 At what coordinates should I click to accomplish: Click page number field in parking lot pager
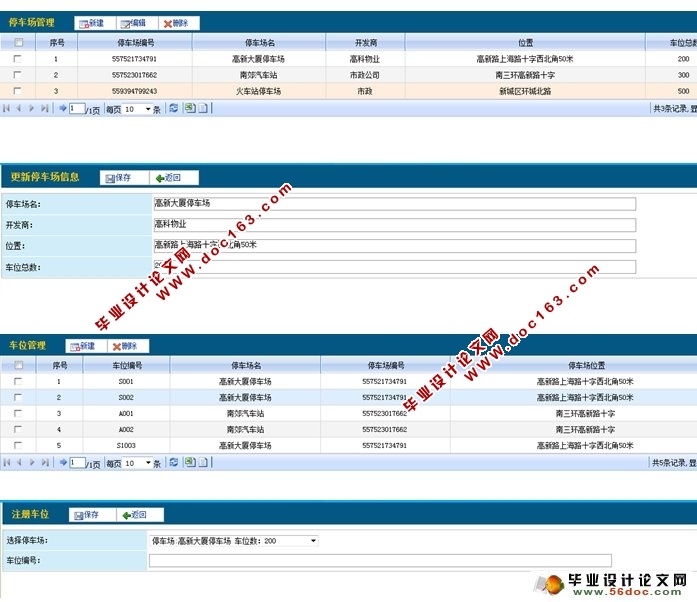(77, 108)
